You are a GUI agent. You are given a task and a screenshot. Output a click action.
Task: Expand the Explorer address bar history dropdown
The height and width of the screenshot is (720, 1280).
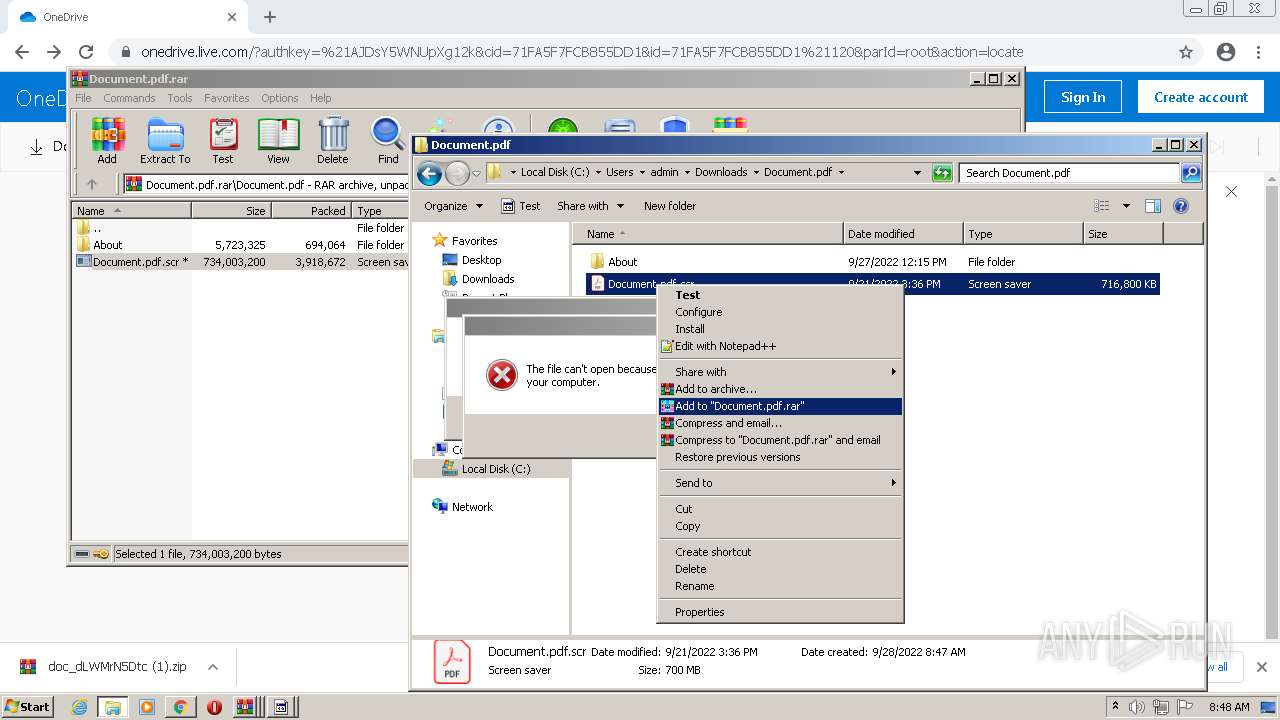pyautogui.click(x=917, y=173)
